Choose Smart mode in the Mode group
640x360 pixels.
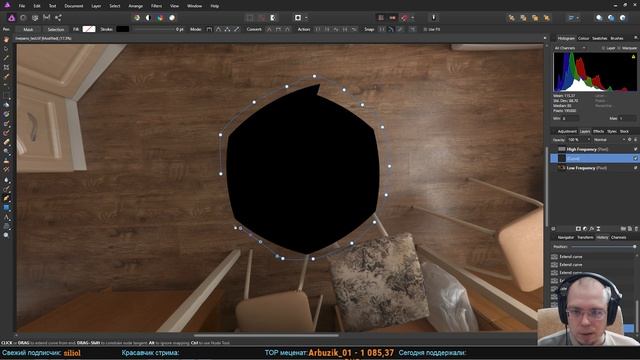click(x=218, y=29)
